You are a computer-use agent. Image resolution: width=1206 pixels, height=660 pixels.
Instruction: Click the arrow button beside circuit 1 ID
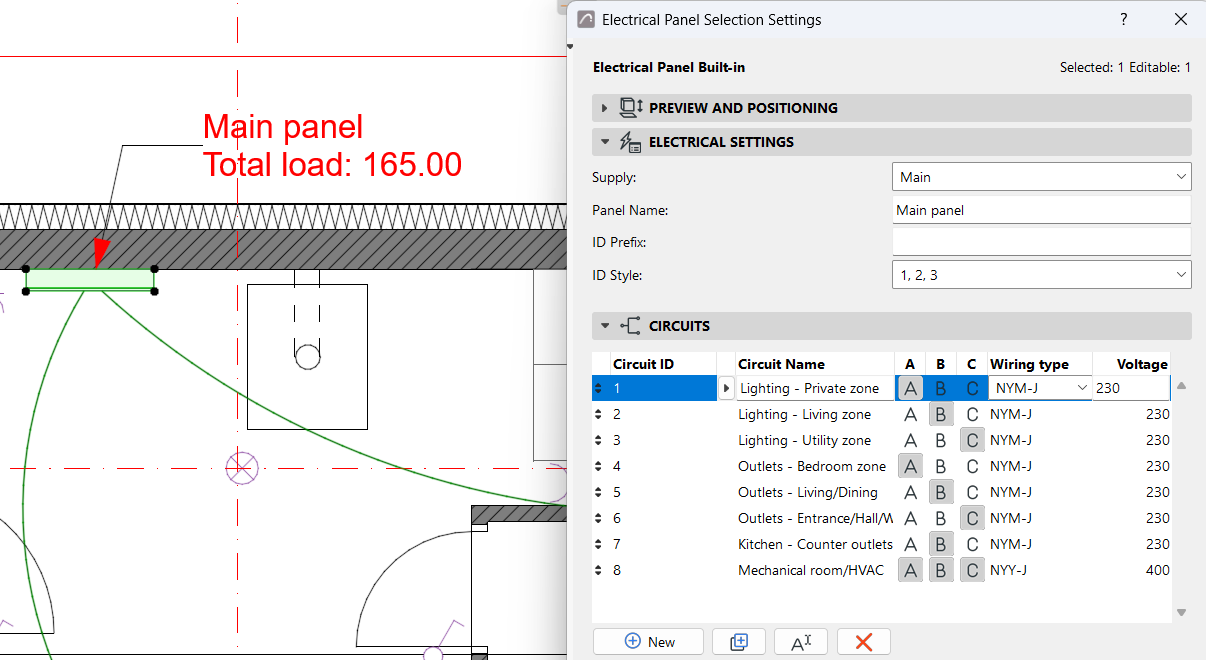tap(726, 388)
